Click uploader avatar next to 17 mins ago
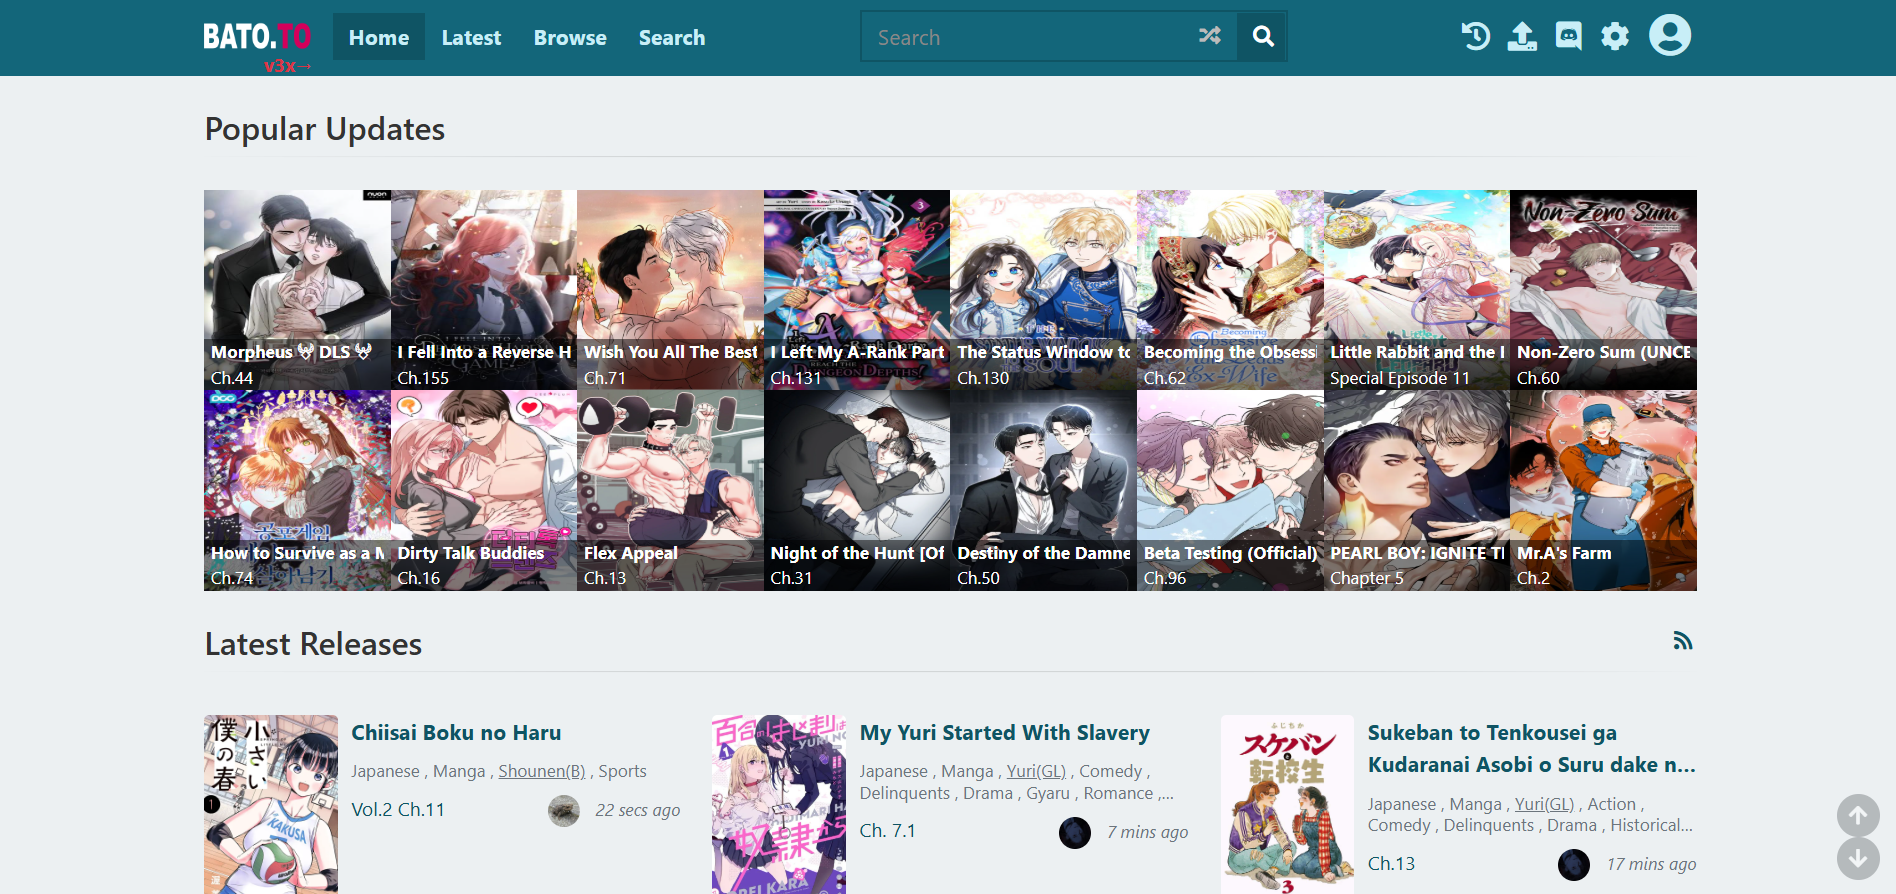Viewport: 1896px width, 894px height. click(1574, 865)
